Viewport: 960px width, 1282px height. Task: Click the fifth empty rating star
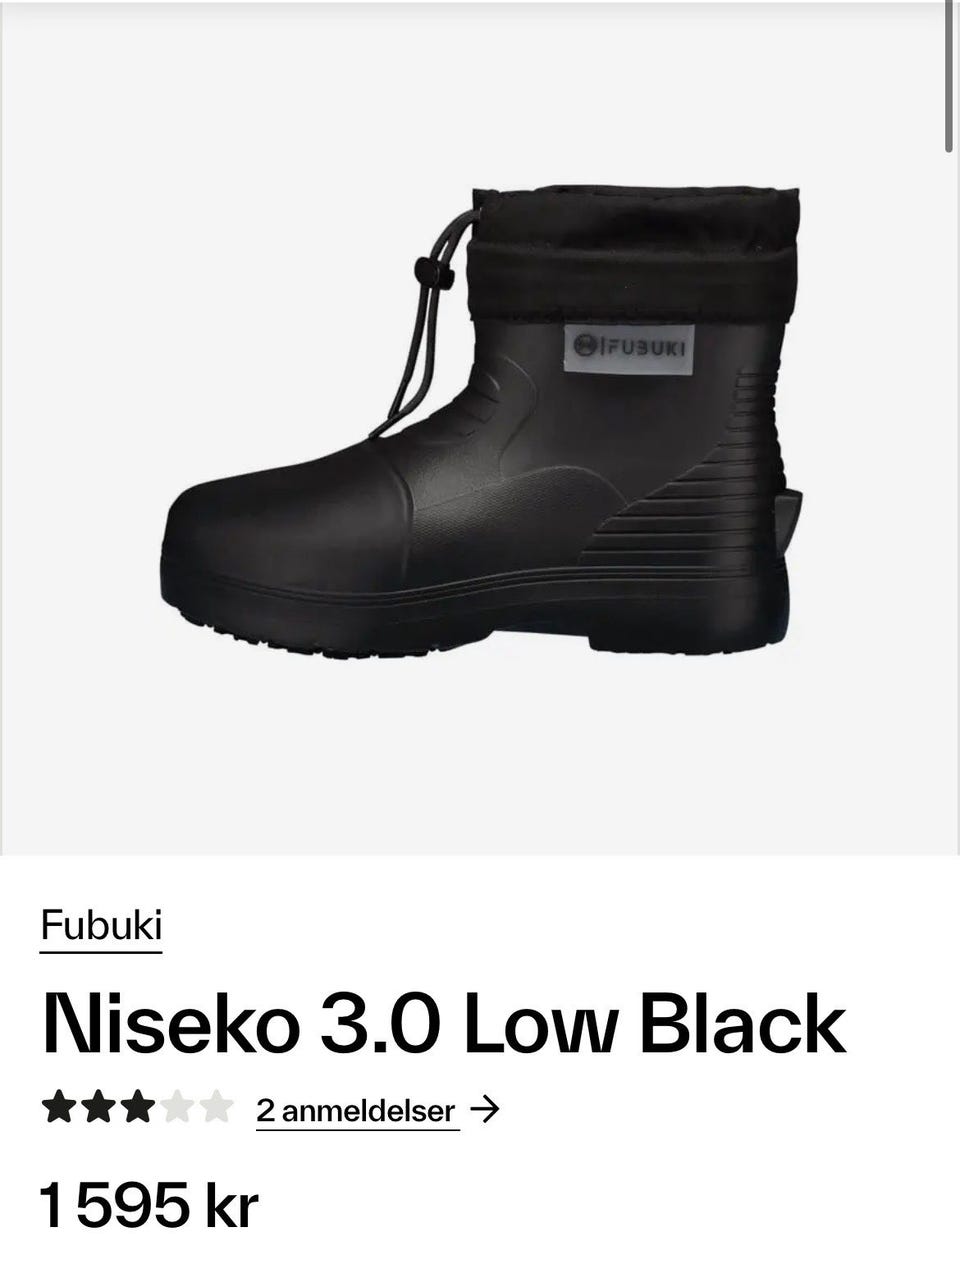[x=215, y=1108]
